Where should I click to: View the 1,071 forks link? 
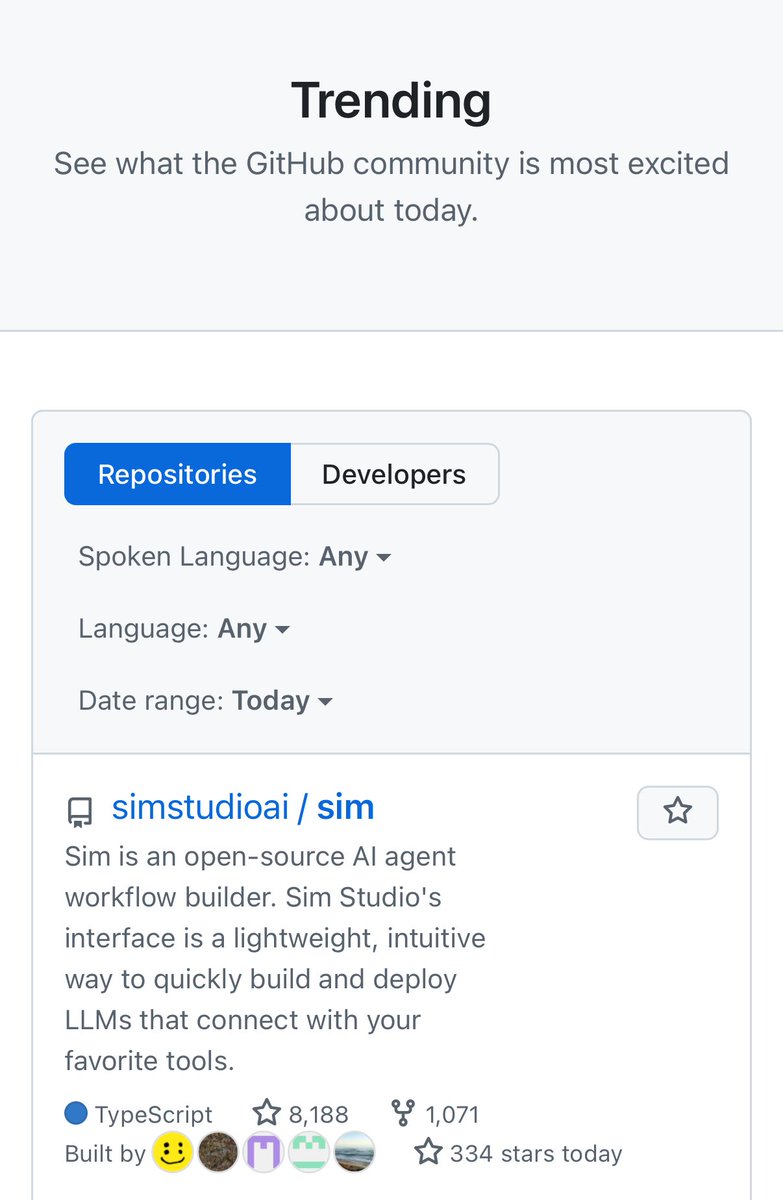(x=435, y=1113)
